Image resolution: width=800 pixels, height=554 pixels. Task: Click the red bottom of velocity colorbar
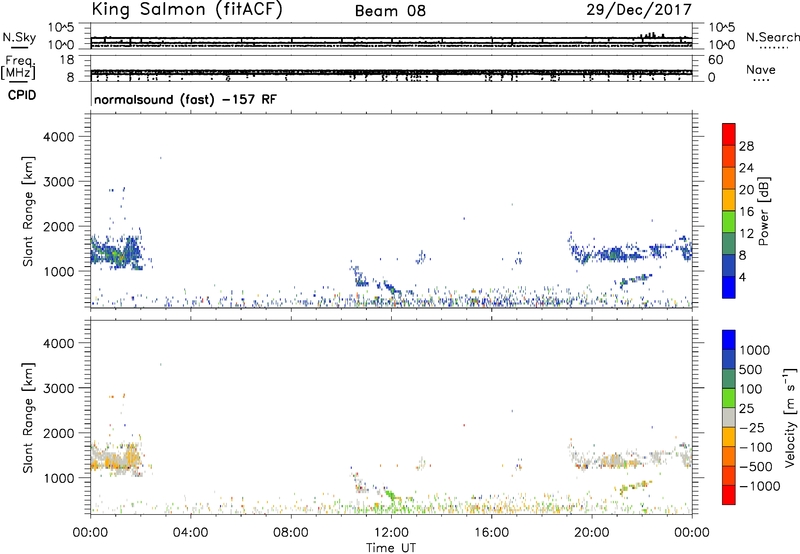[729, 495]
